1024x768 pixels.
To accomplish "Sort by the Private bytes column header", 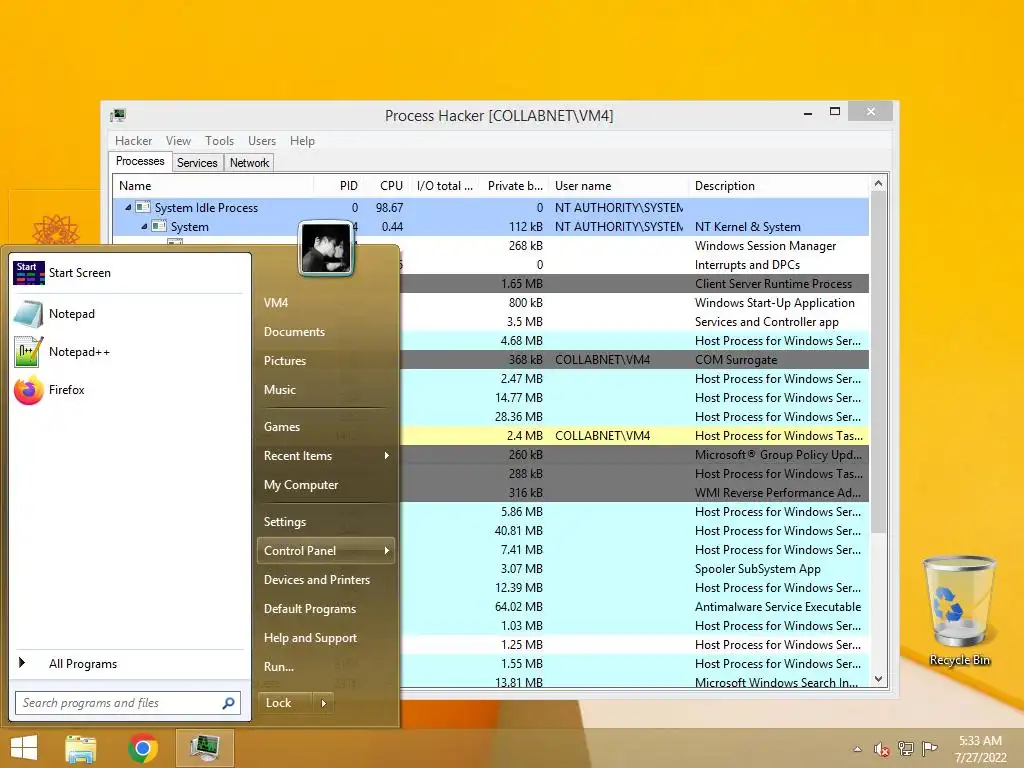I will pyautogui.click(x=515, y=186).
